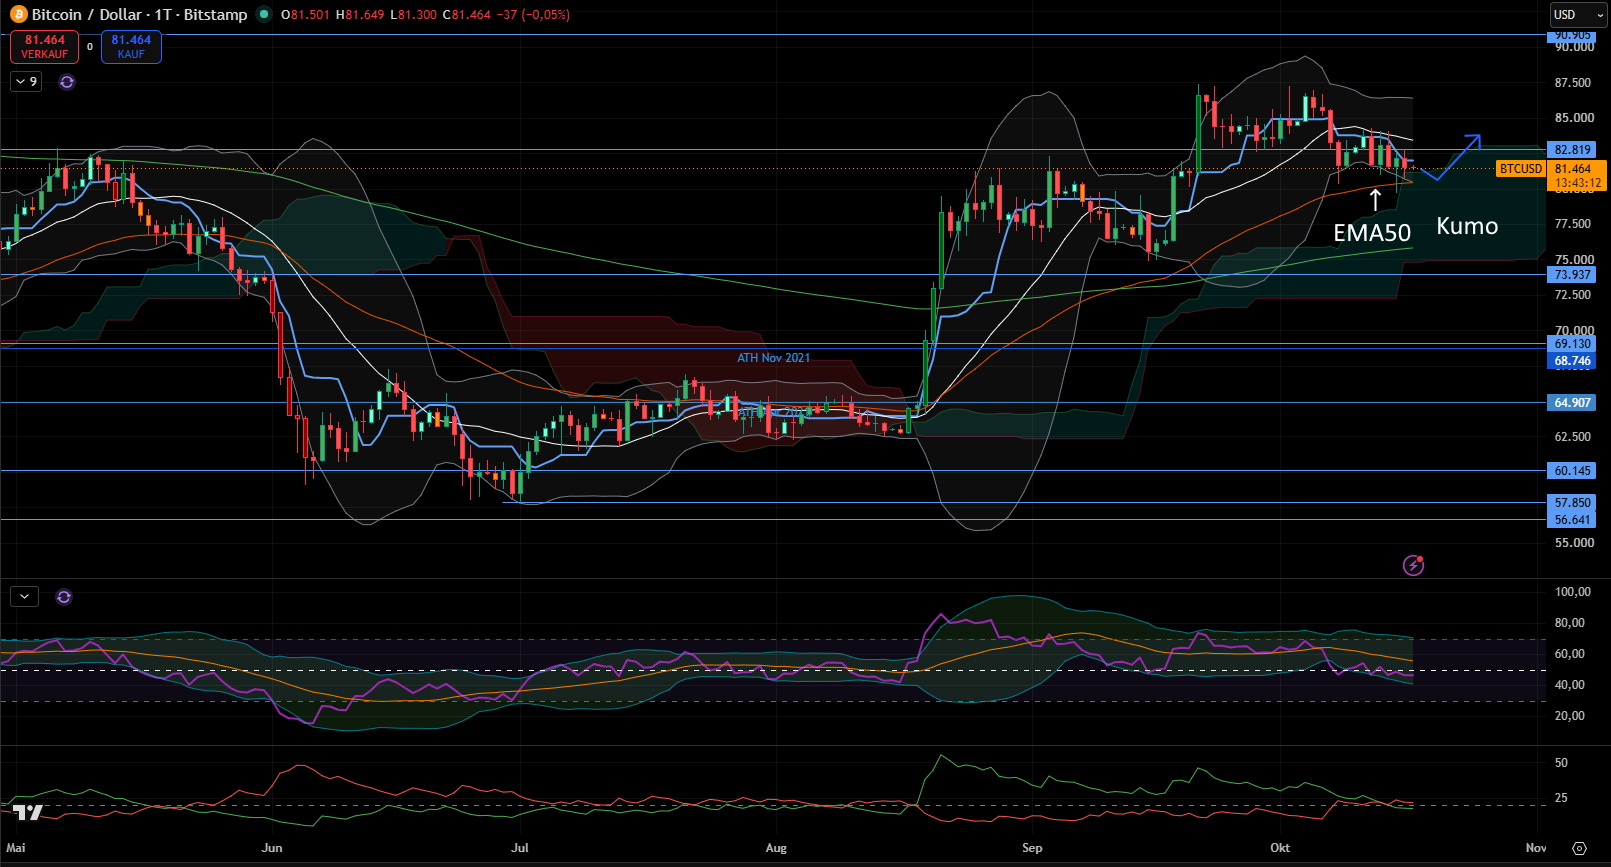Image resolution: width=1611 pixels, height=867 pixels.
Task: Click the ATH Nov 2021 label
Action: pos(774,358)
